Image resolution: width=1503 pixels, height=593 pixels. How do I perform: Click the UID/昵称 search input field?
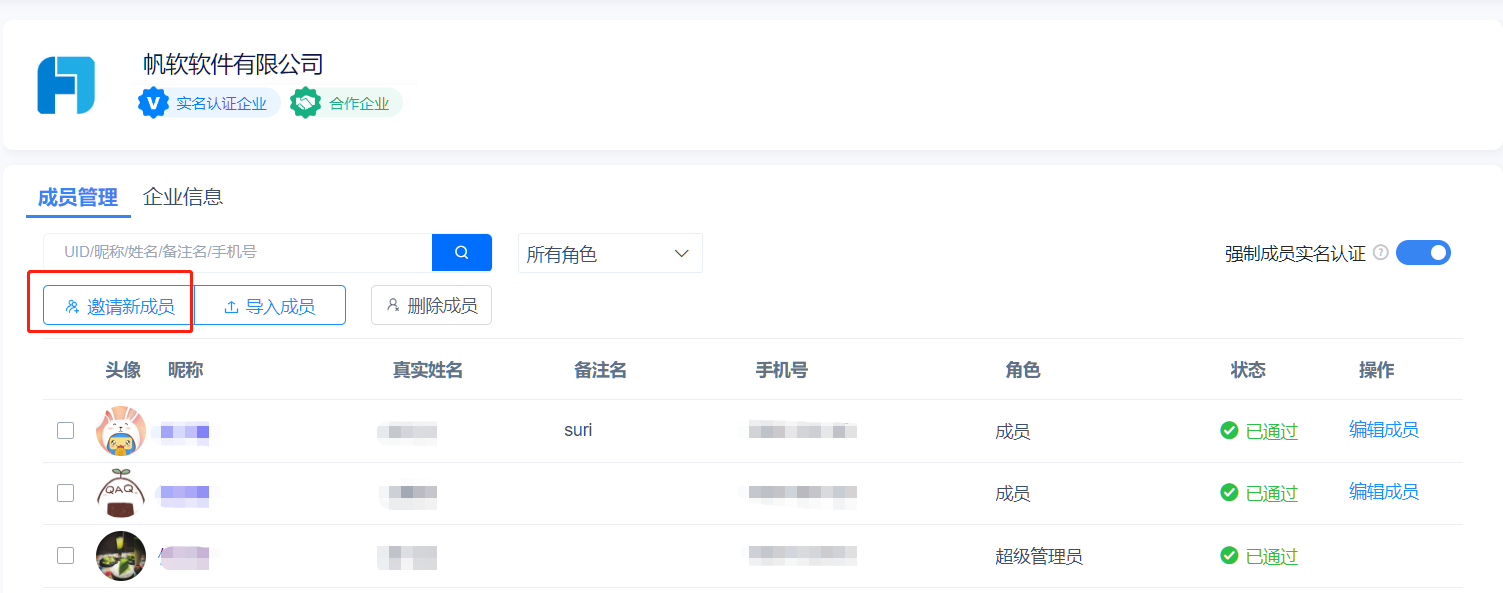(238, 252)
